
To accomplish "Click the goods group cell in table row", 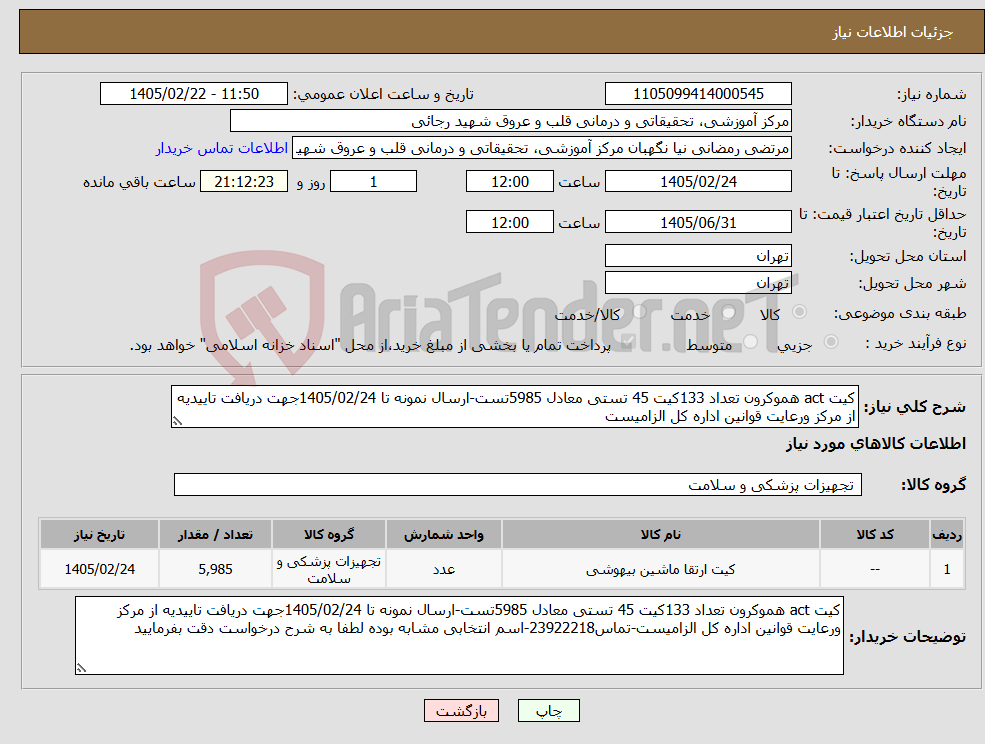I will click(329, 569).
